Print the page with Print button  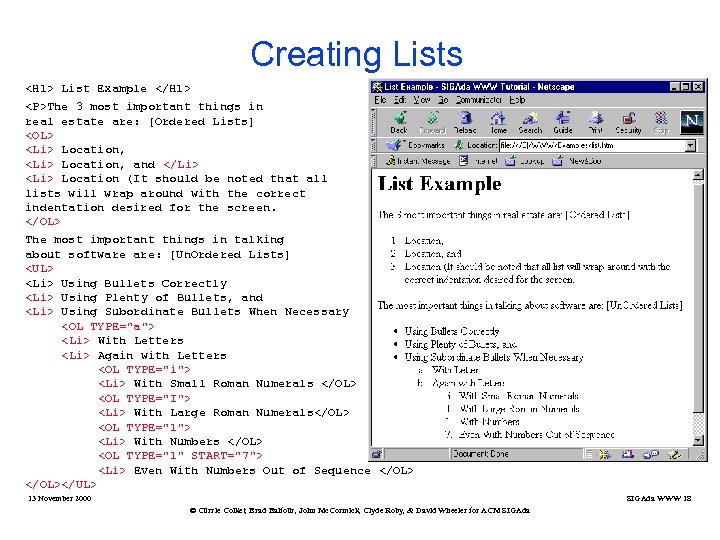[596, 122]
